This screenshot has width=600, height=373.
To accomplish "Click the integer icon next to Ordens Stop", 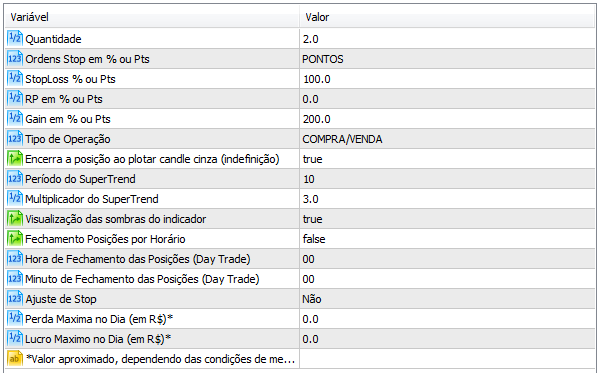I will pos(15,59).
